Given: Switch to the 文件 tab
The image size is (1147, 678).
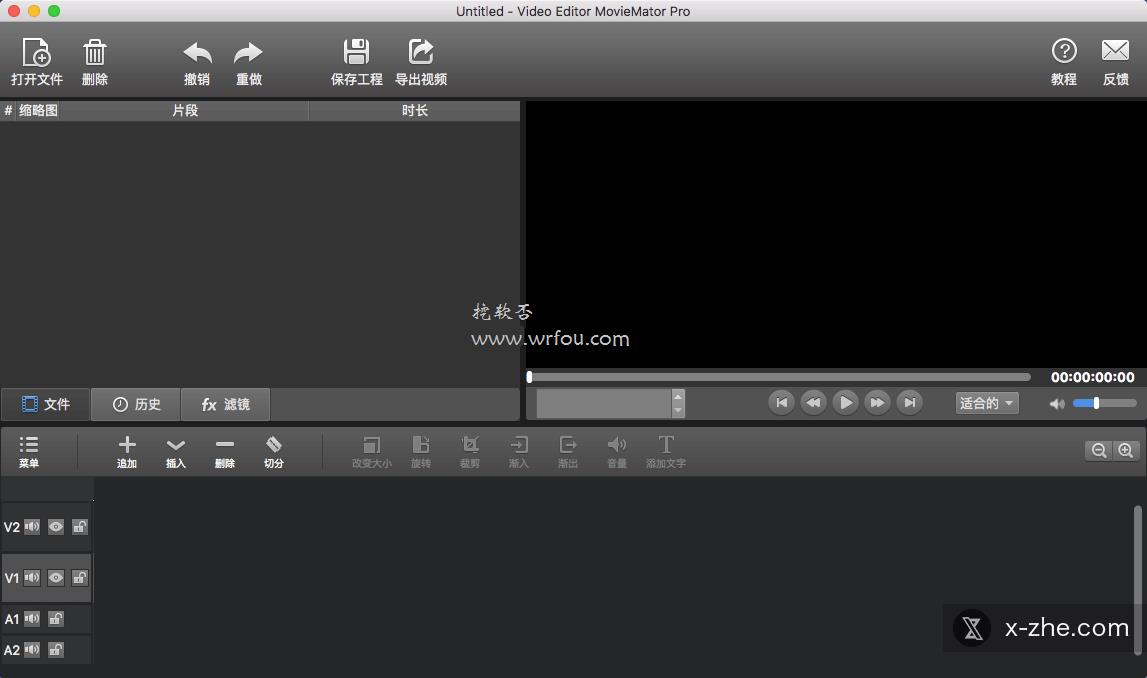Looking at the screenshot, I should click(x=45, y=404).
